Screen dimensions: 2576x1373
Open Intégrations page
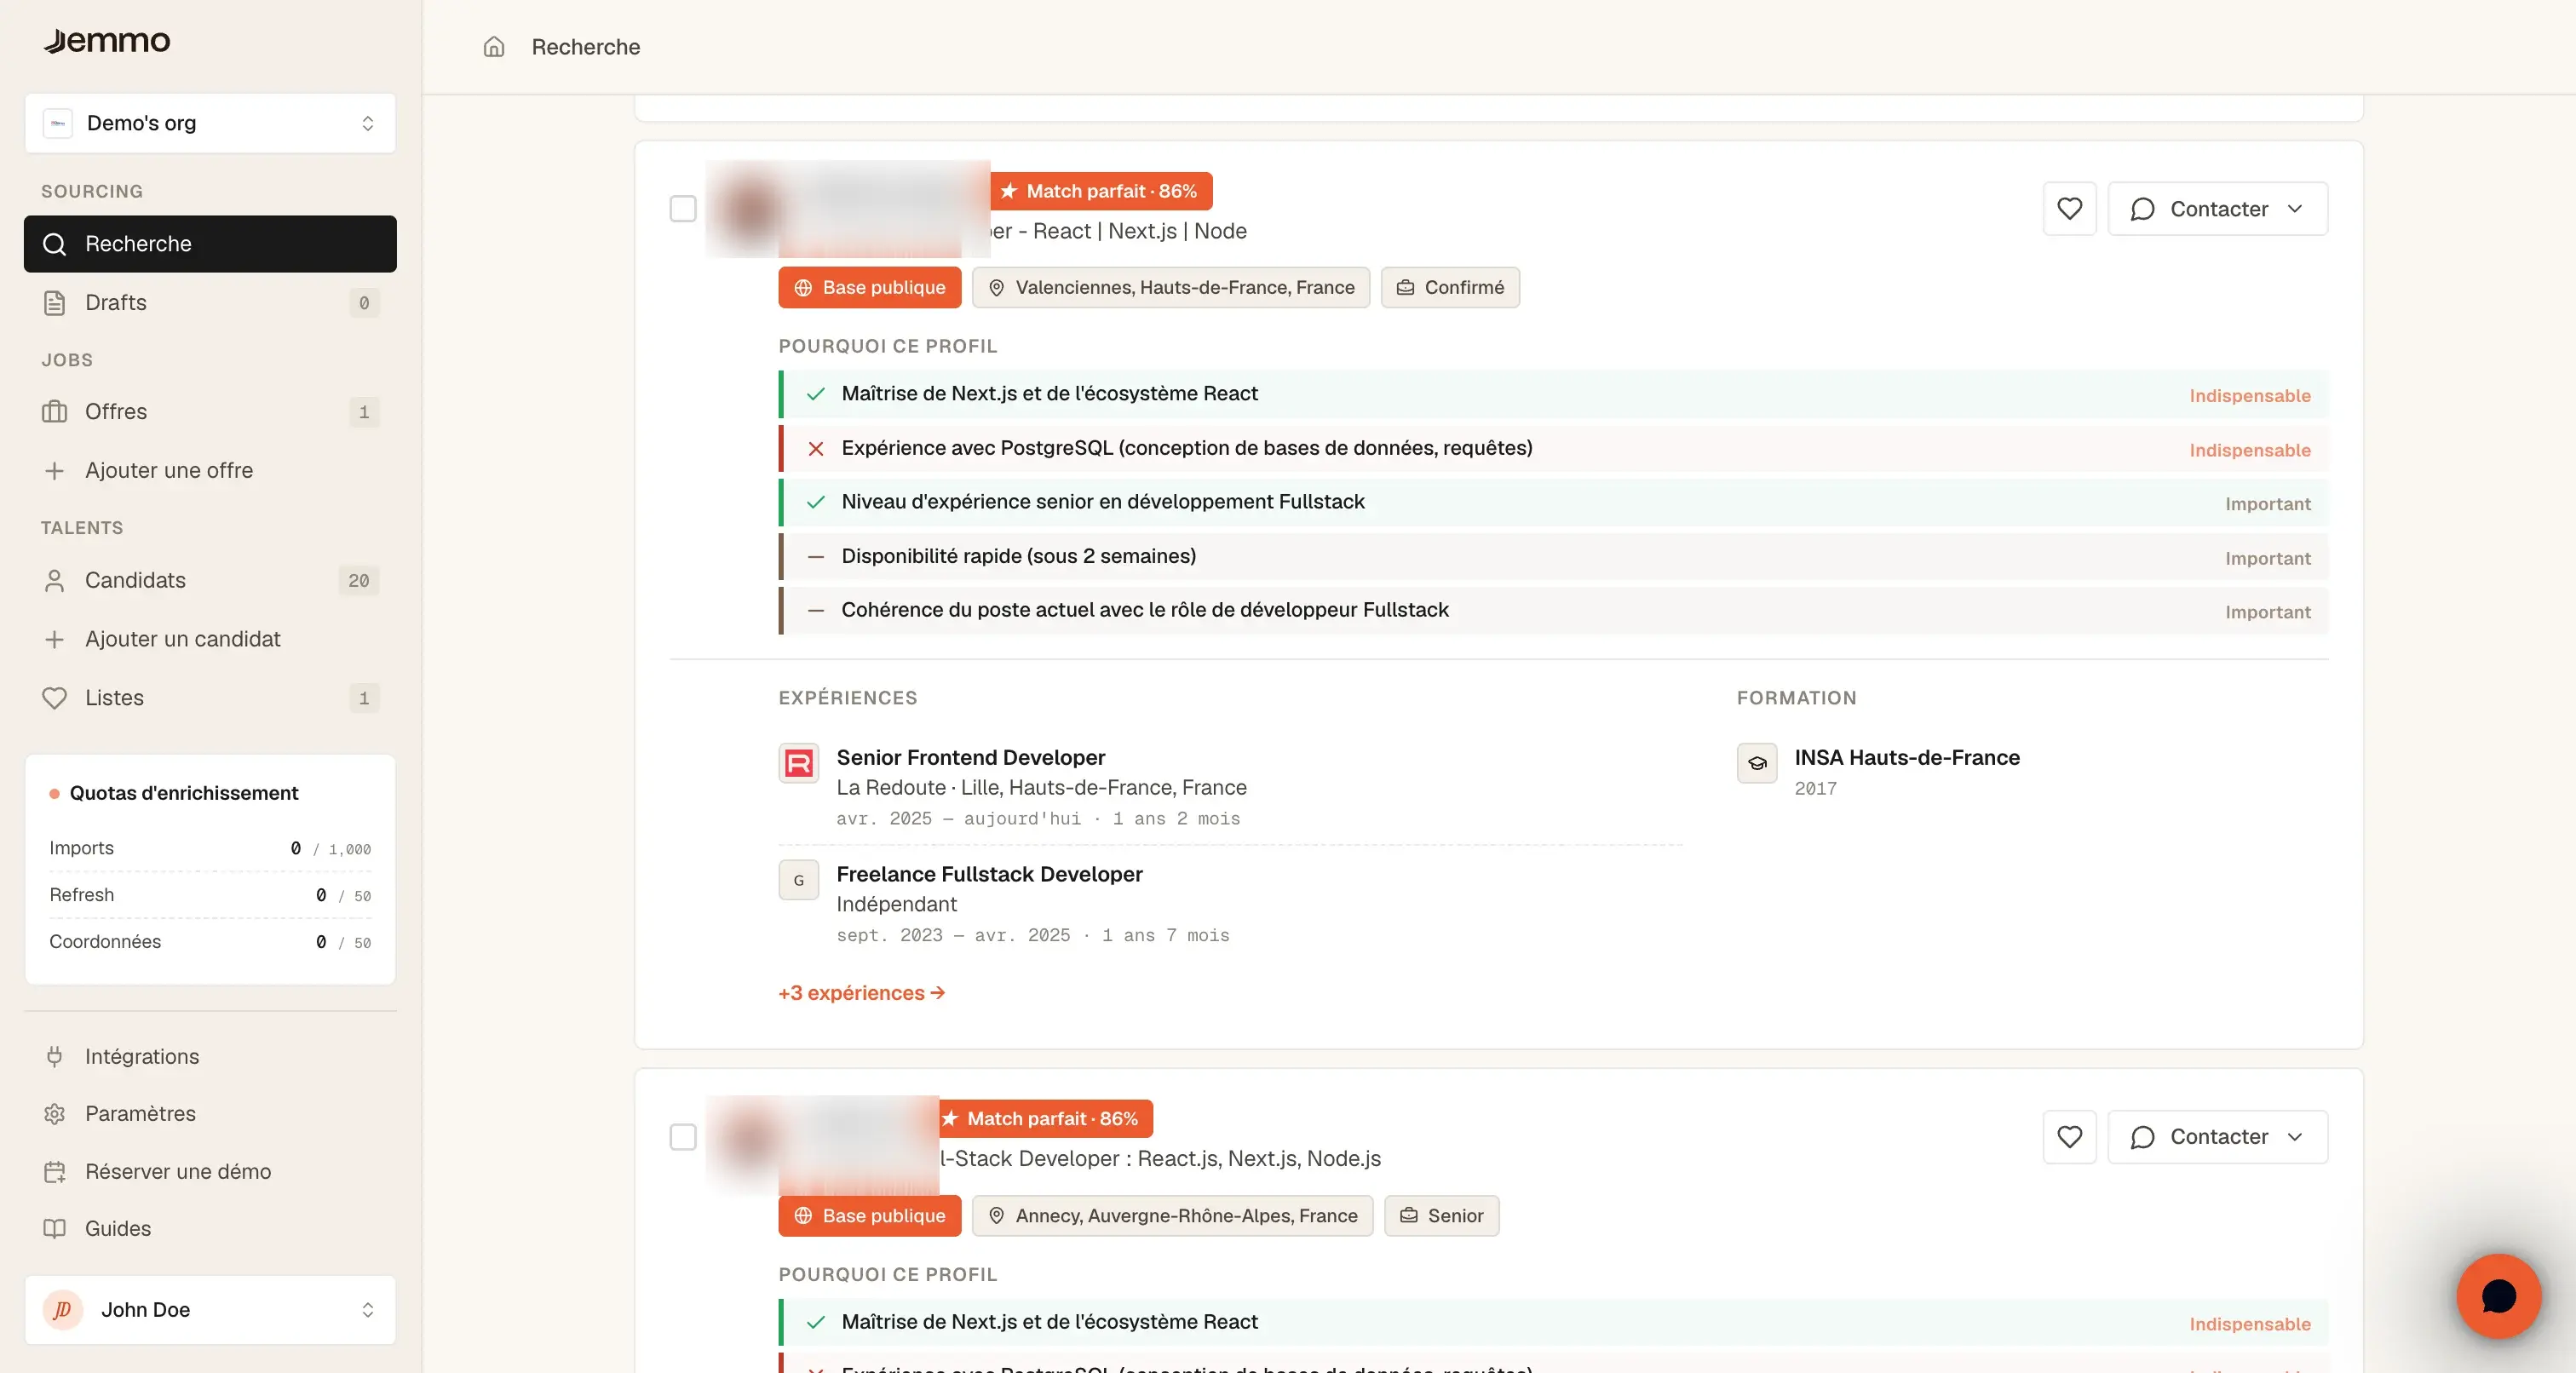[210, 1057]
